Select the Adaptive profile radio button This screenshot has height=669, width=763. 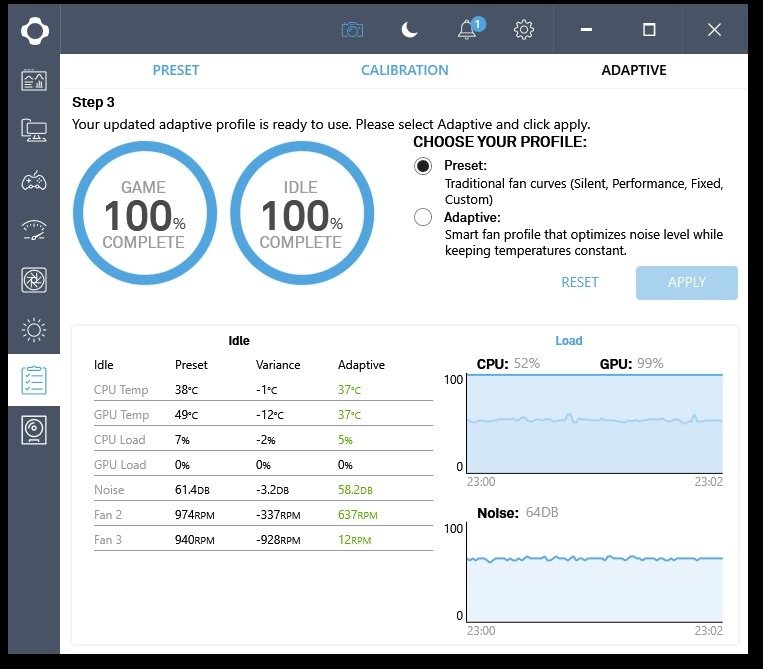(x=423, y=217)
